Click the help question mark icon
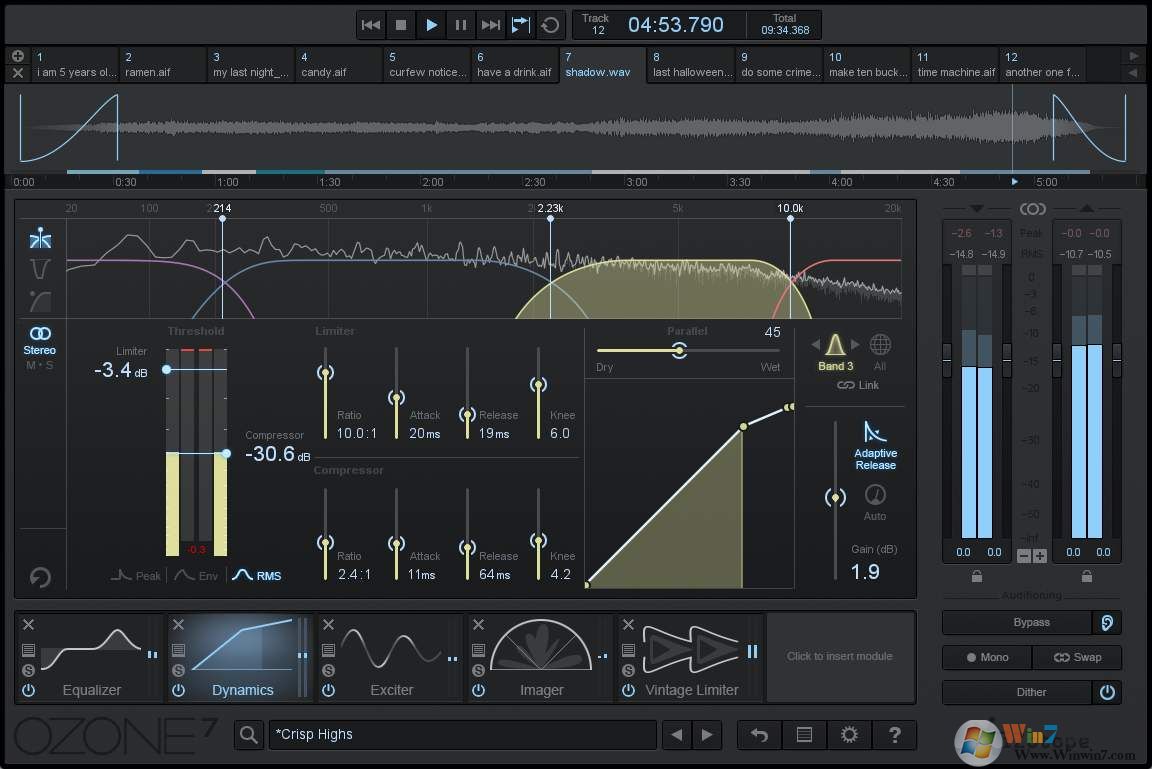The width and height of the screenshot is (1152, 769). click(894, 734)
